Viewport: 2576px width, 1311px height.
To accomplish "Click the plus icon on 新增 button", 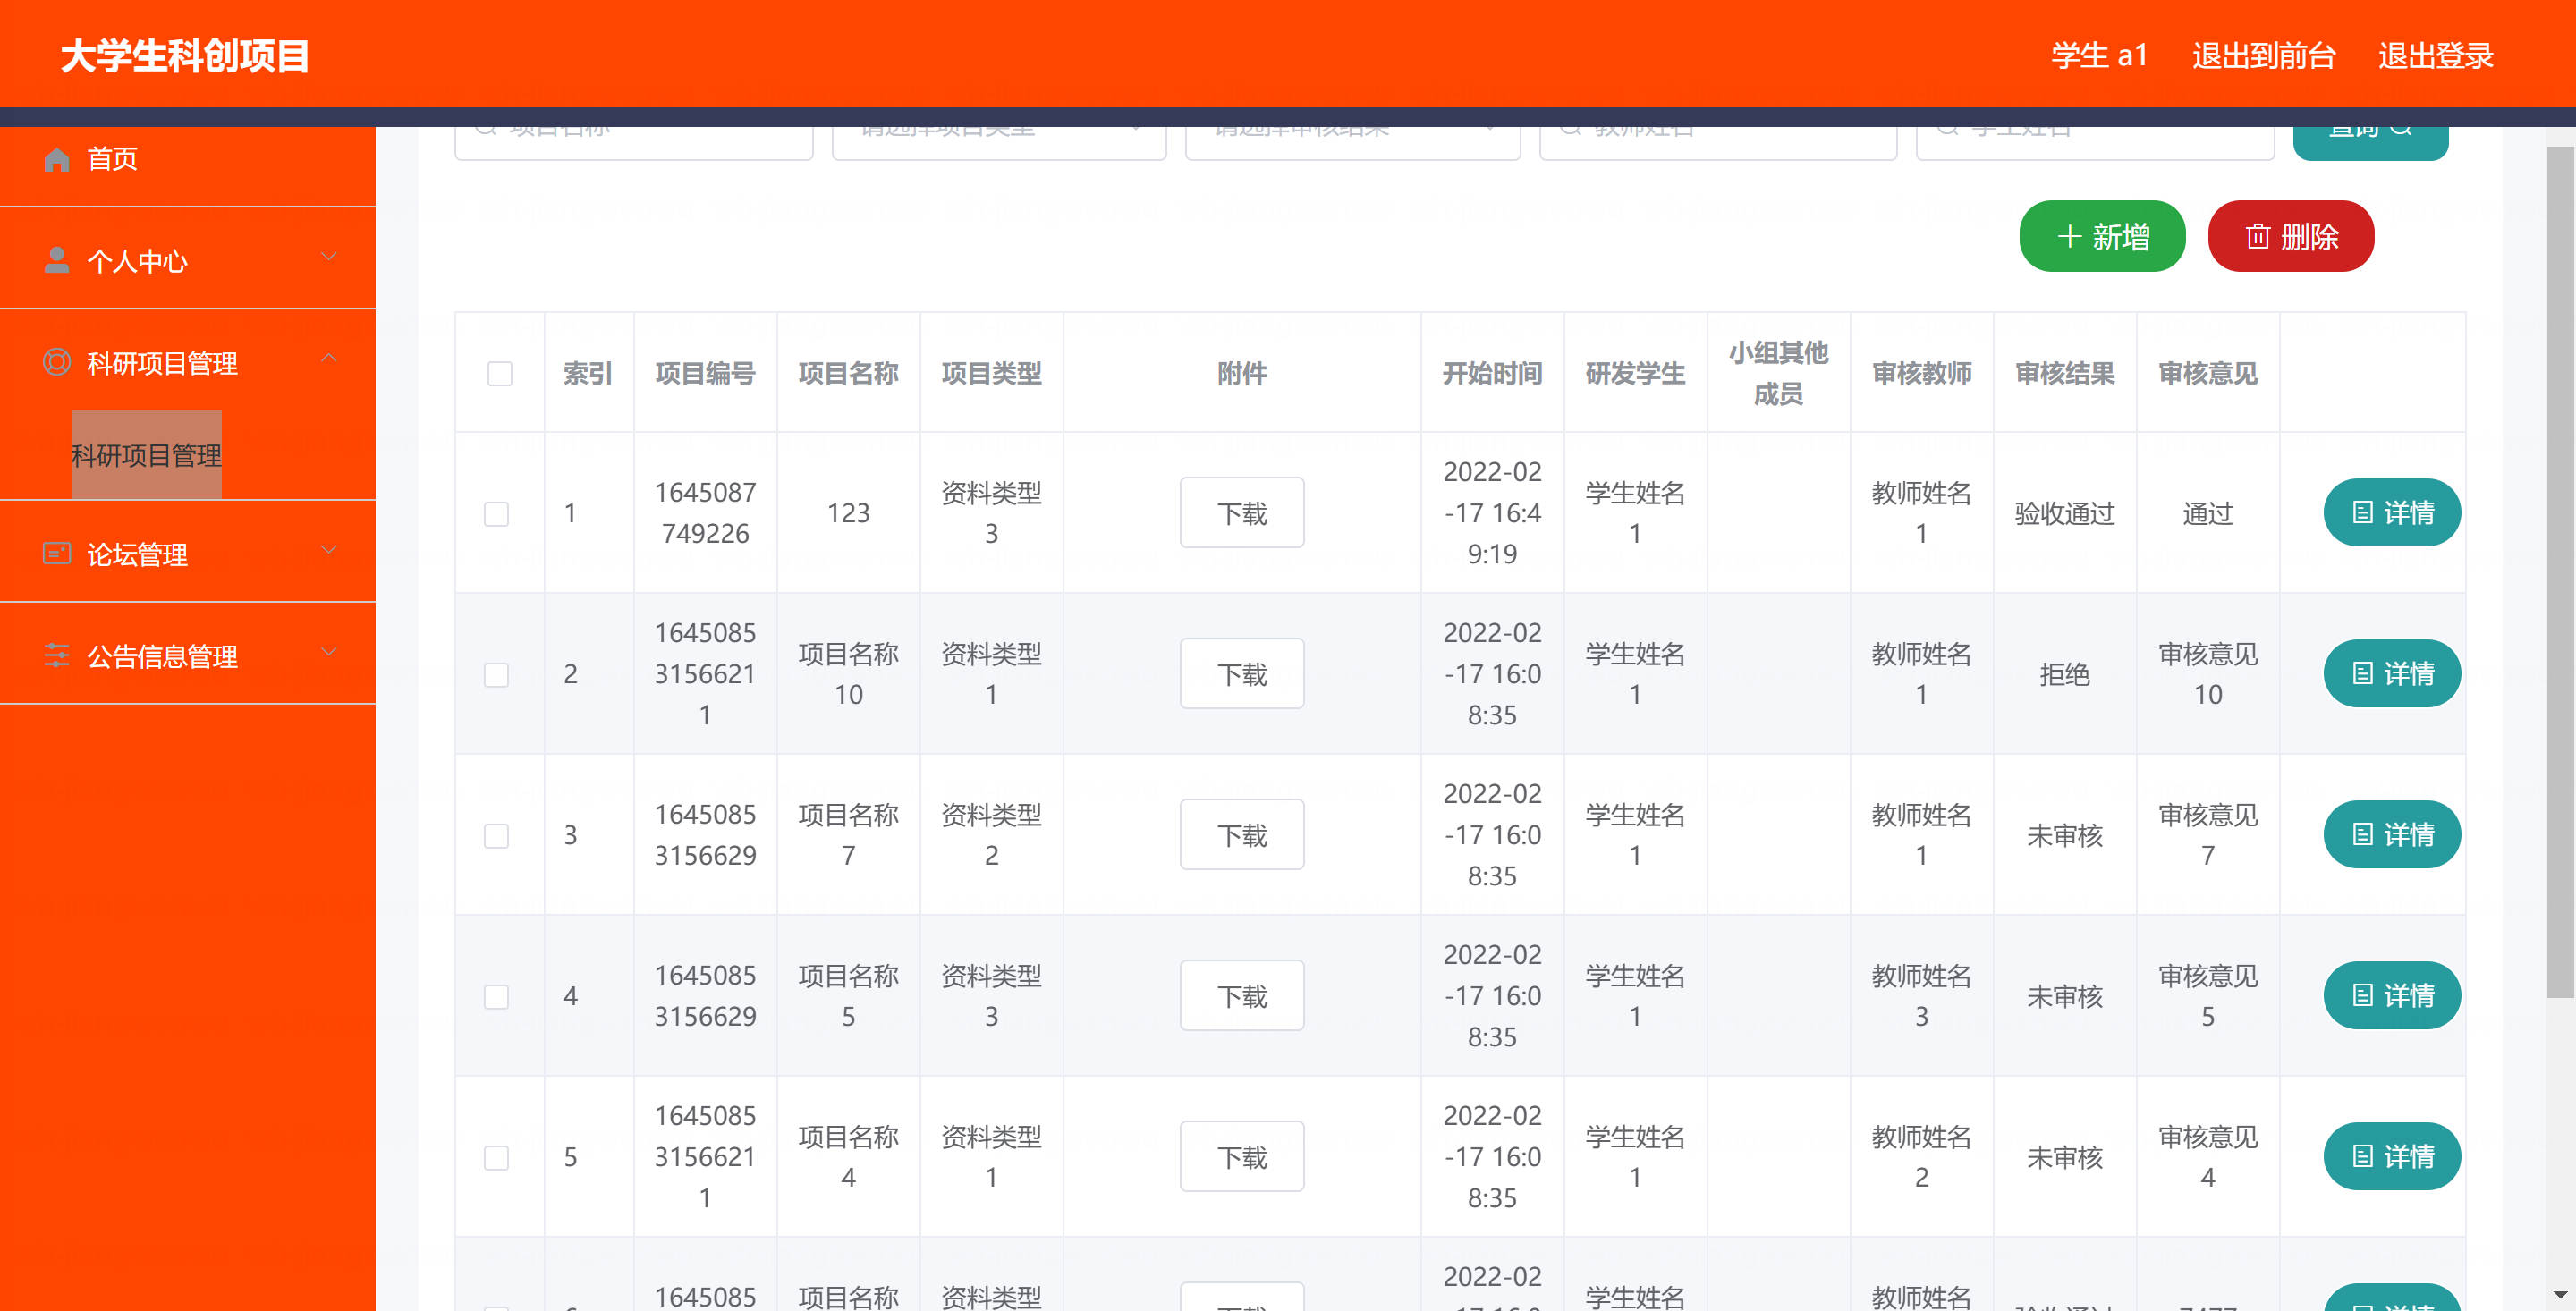I will (x=2069, y=237).
